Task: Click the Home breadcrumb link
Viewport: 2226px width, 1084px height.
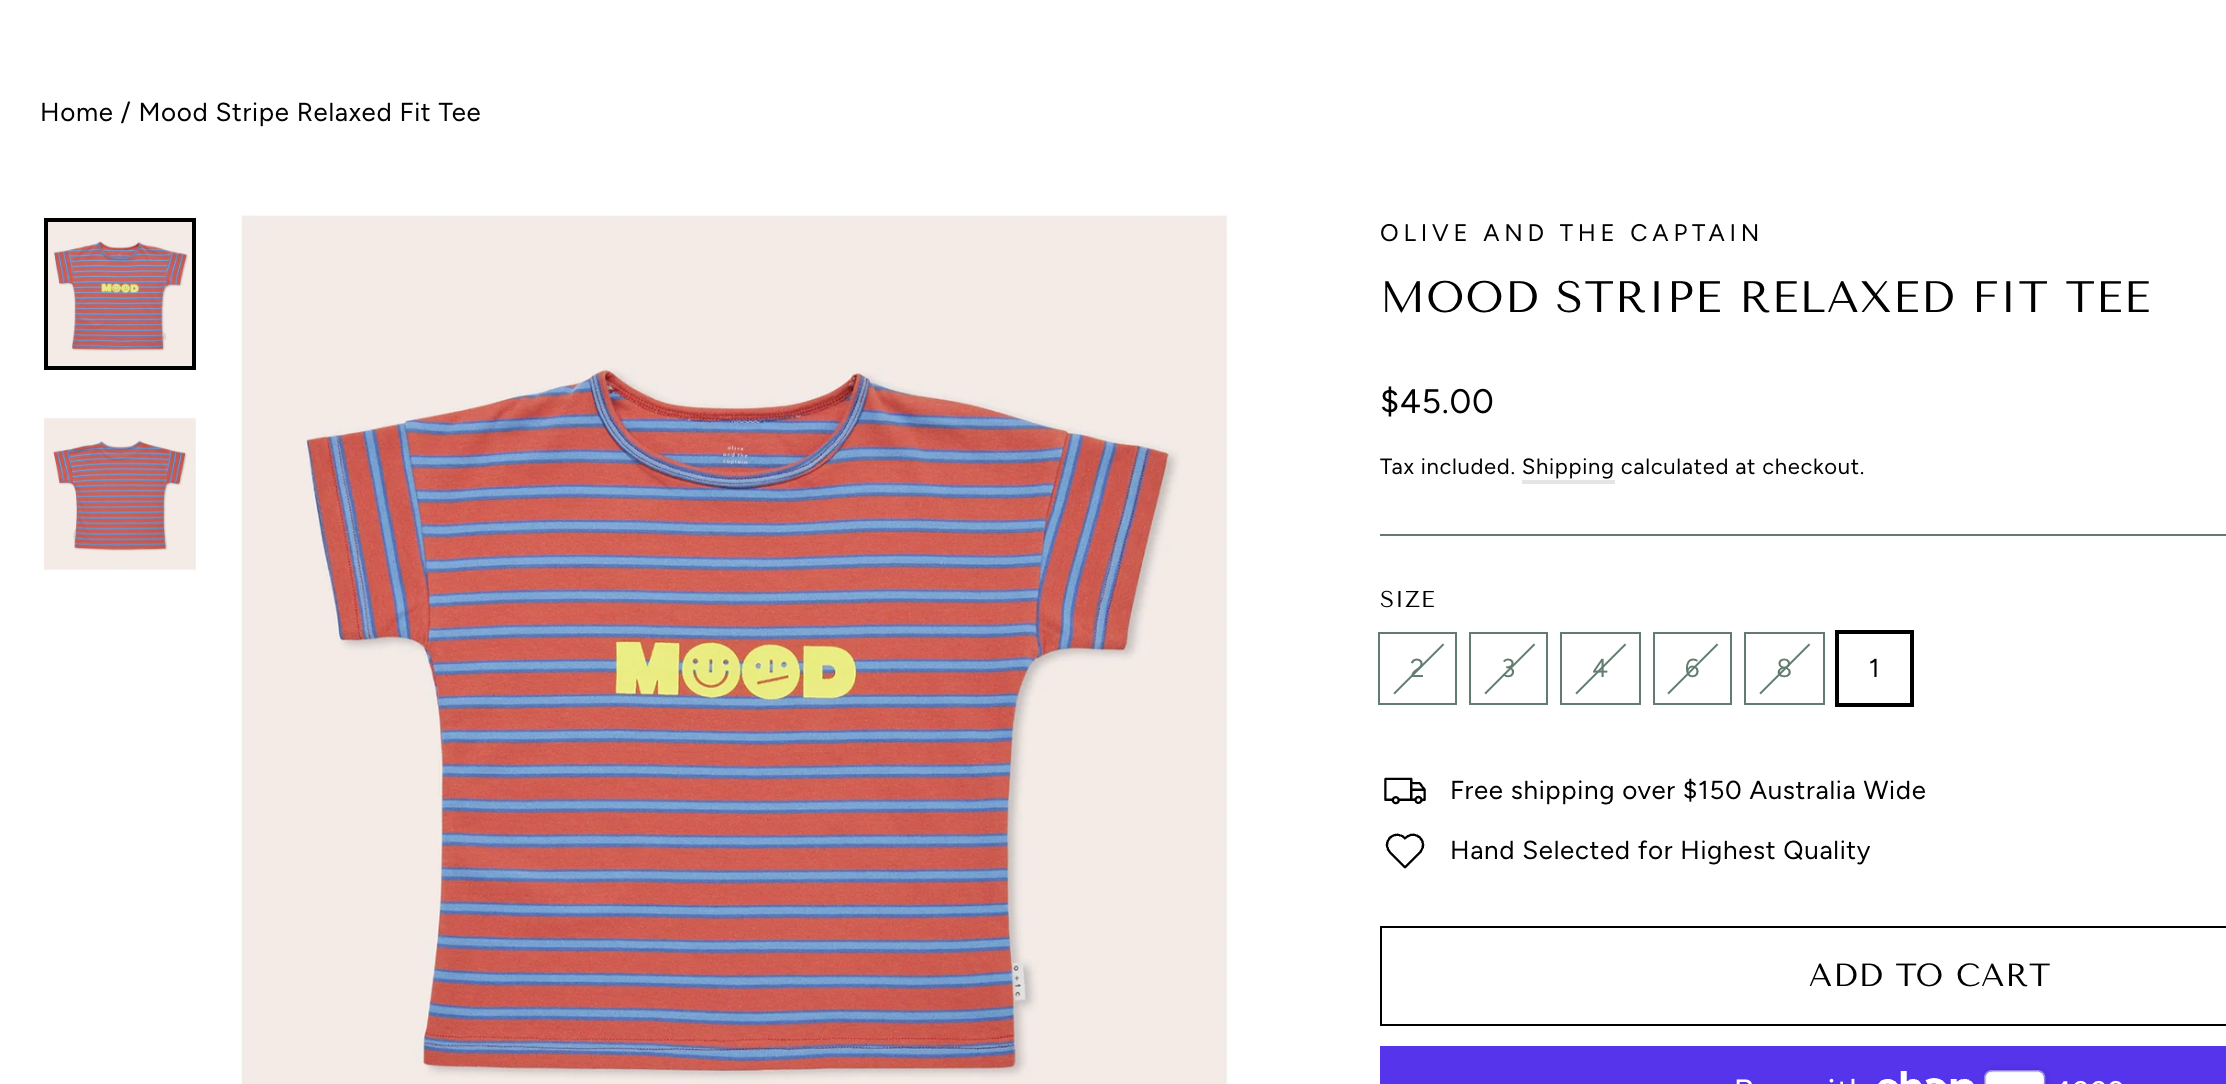Action: pos(76,112)
